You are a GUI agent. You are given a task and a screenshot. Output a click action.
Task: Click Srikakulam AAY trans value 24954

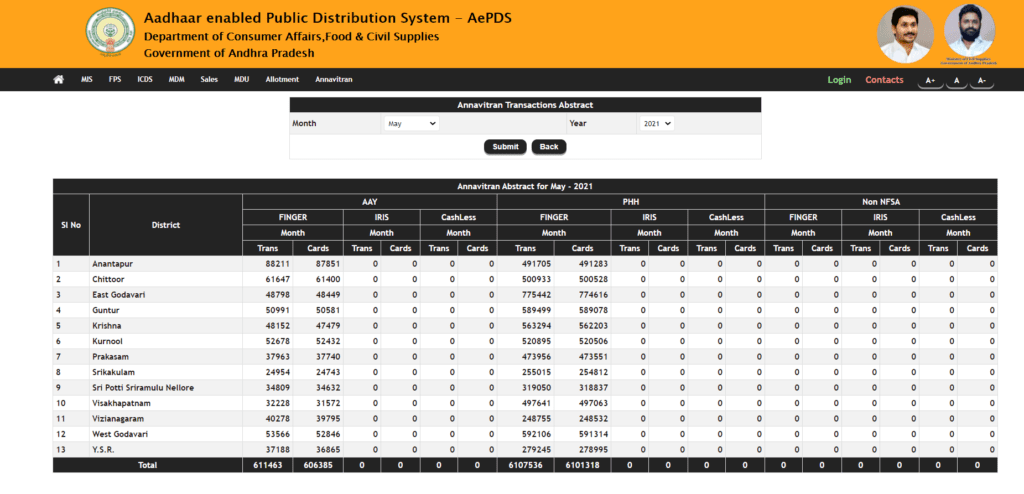click(x=278, y=372)
